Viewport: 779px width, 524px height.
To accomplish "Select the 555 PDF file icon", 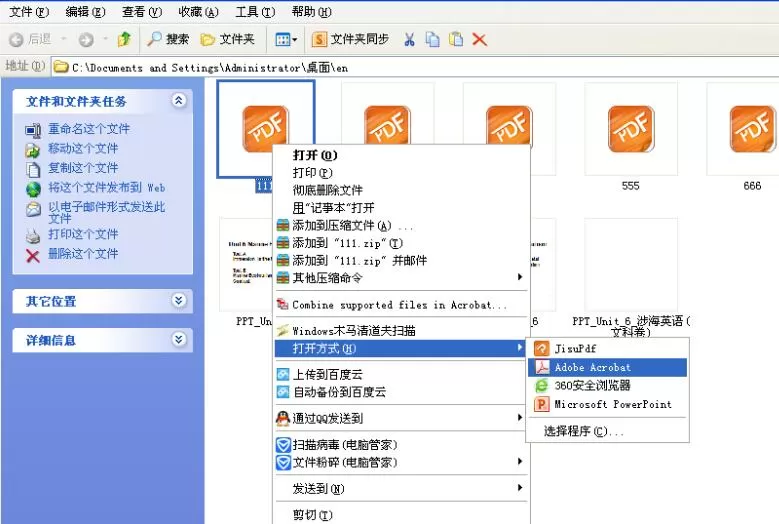I will pyautogui.click(x=631, y=129).
